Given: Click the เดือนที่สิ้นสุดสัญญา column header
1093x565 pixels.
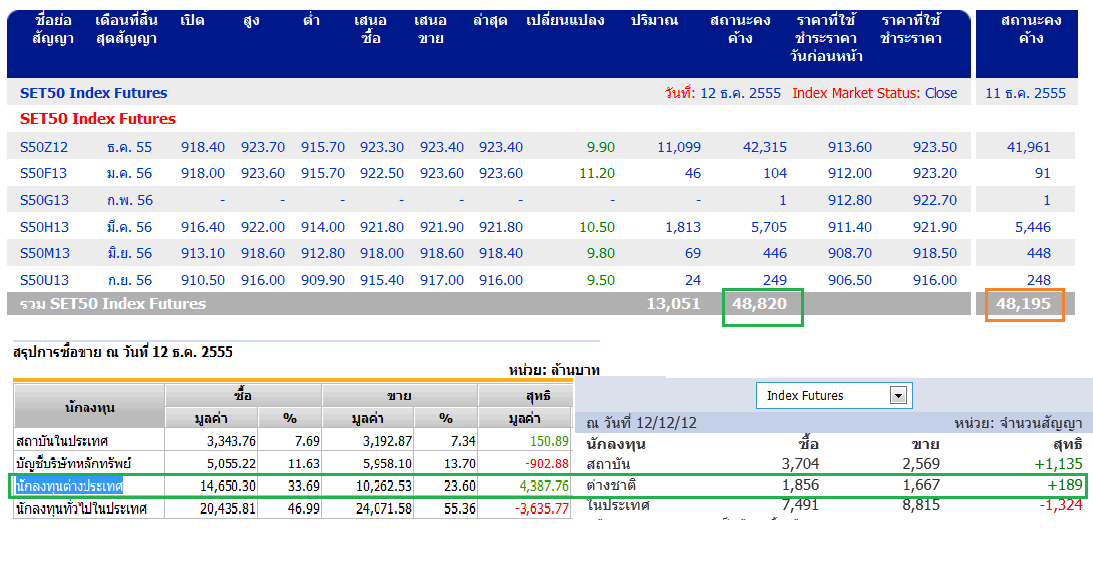Looking at the screenshot, I should click(x=125, y=29).
